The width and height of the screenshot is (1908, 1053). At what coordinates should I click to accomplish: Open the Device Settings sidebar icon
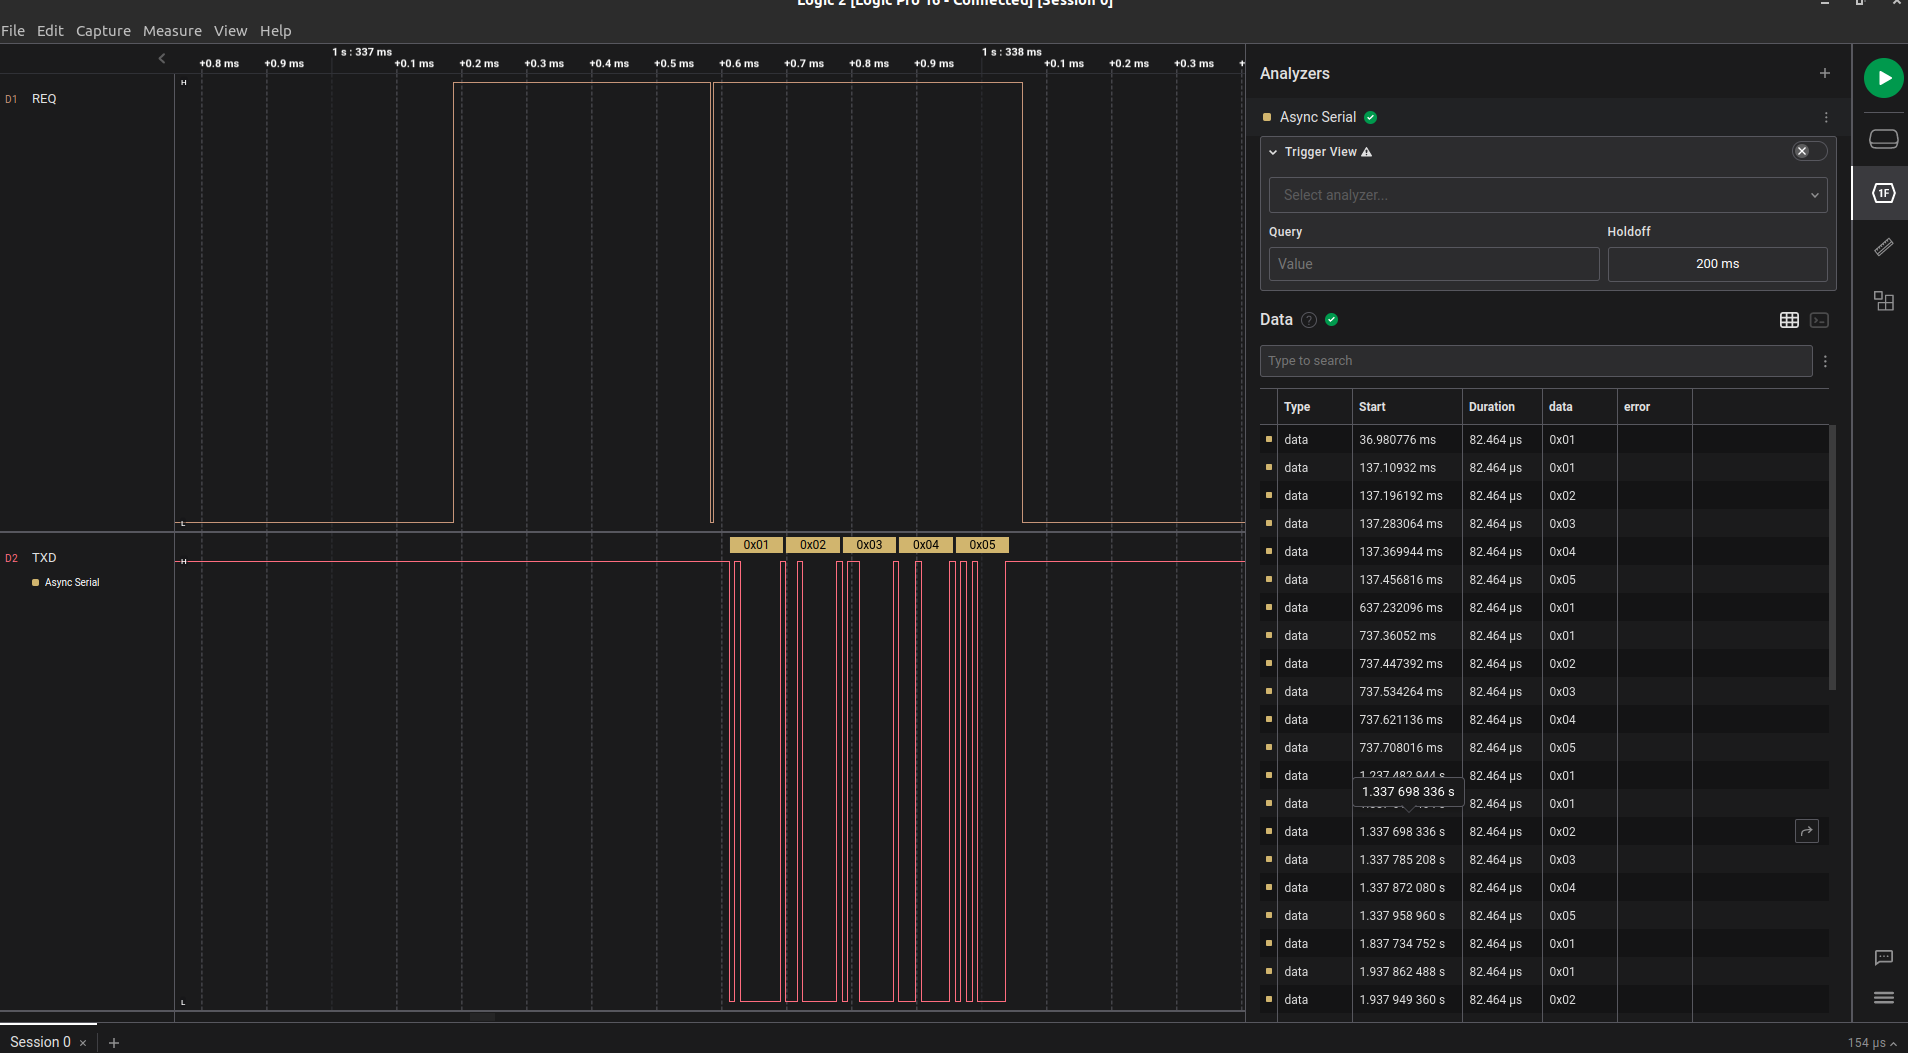pos(1883,139)
